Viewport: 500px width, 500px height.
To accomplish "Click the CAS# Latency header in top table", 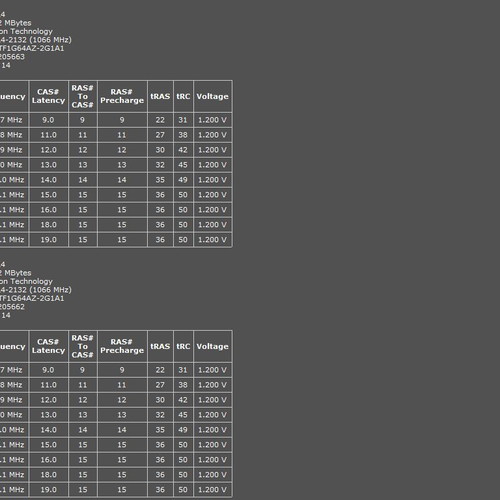I will pos(49,96).
